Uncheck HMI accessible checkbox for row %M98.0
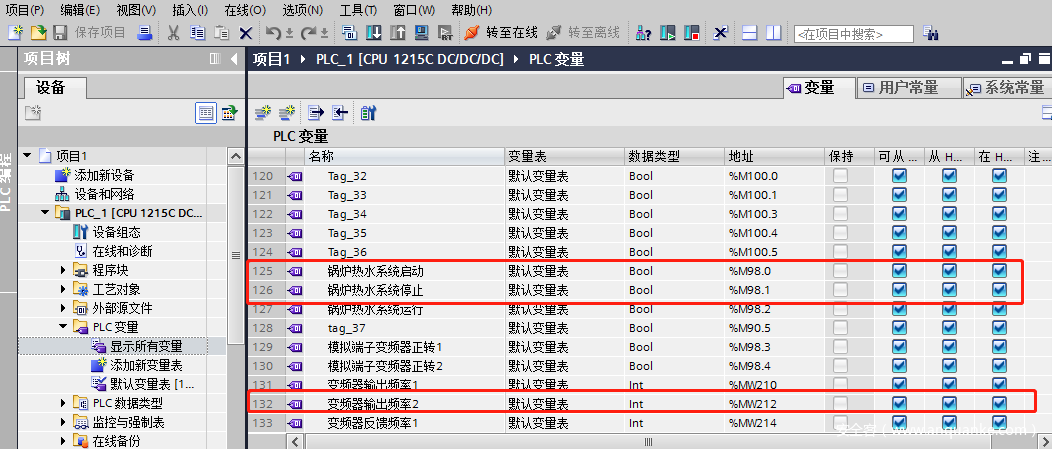This screenshot has width=1052, height=449. tap(899, 271)
